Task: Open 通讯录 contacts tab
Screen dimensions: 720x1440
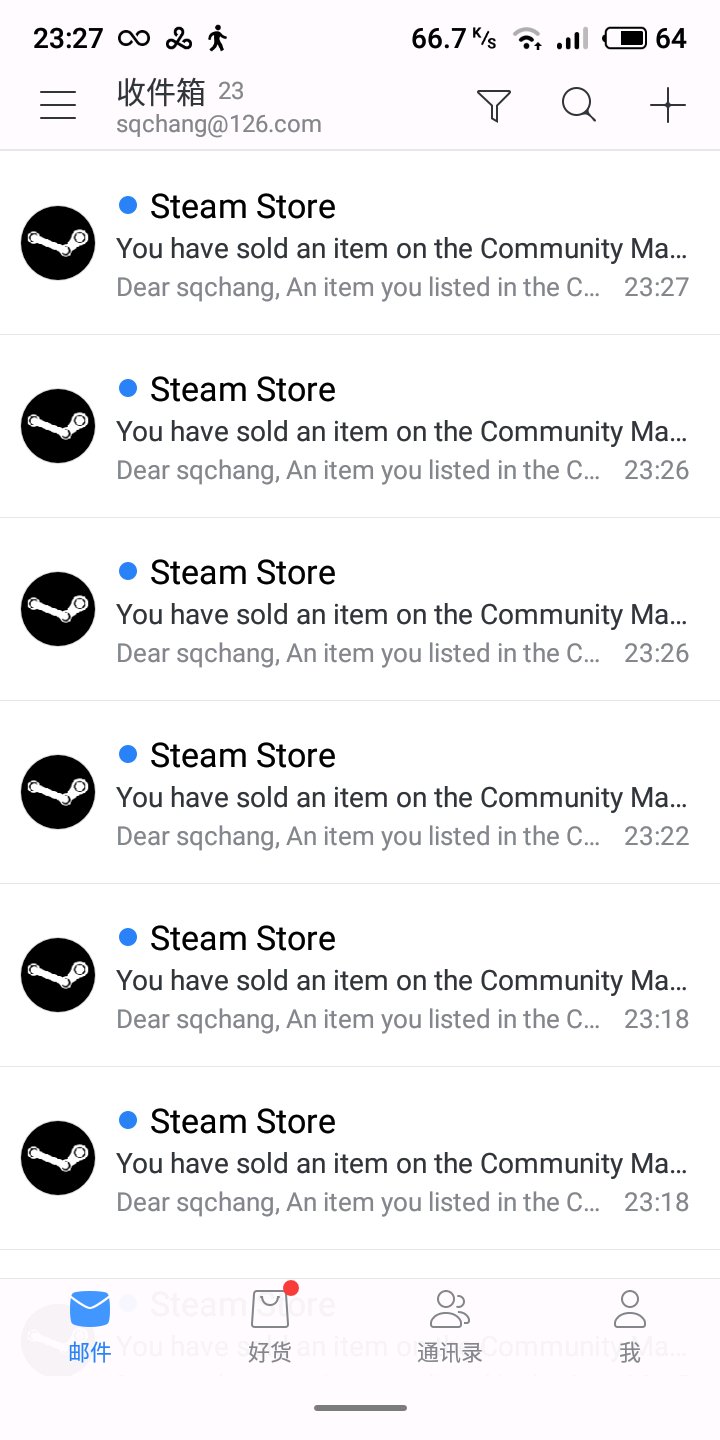Action: tap(450, 1326)
